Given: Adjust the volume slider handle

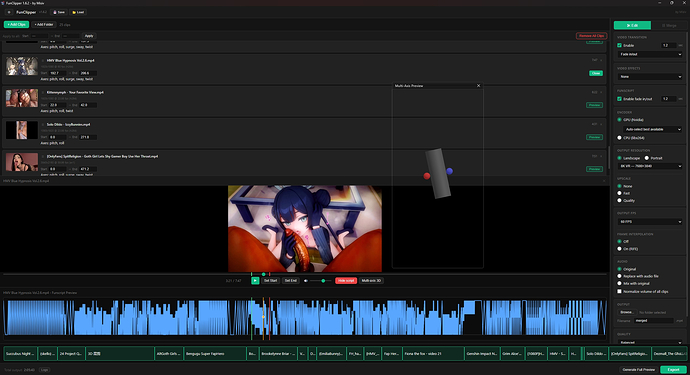Looking at the screenshot, I should [323, 280].
